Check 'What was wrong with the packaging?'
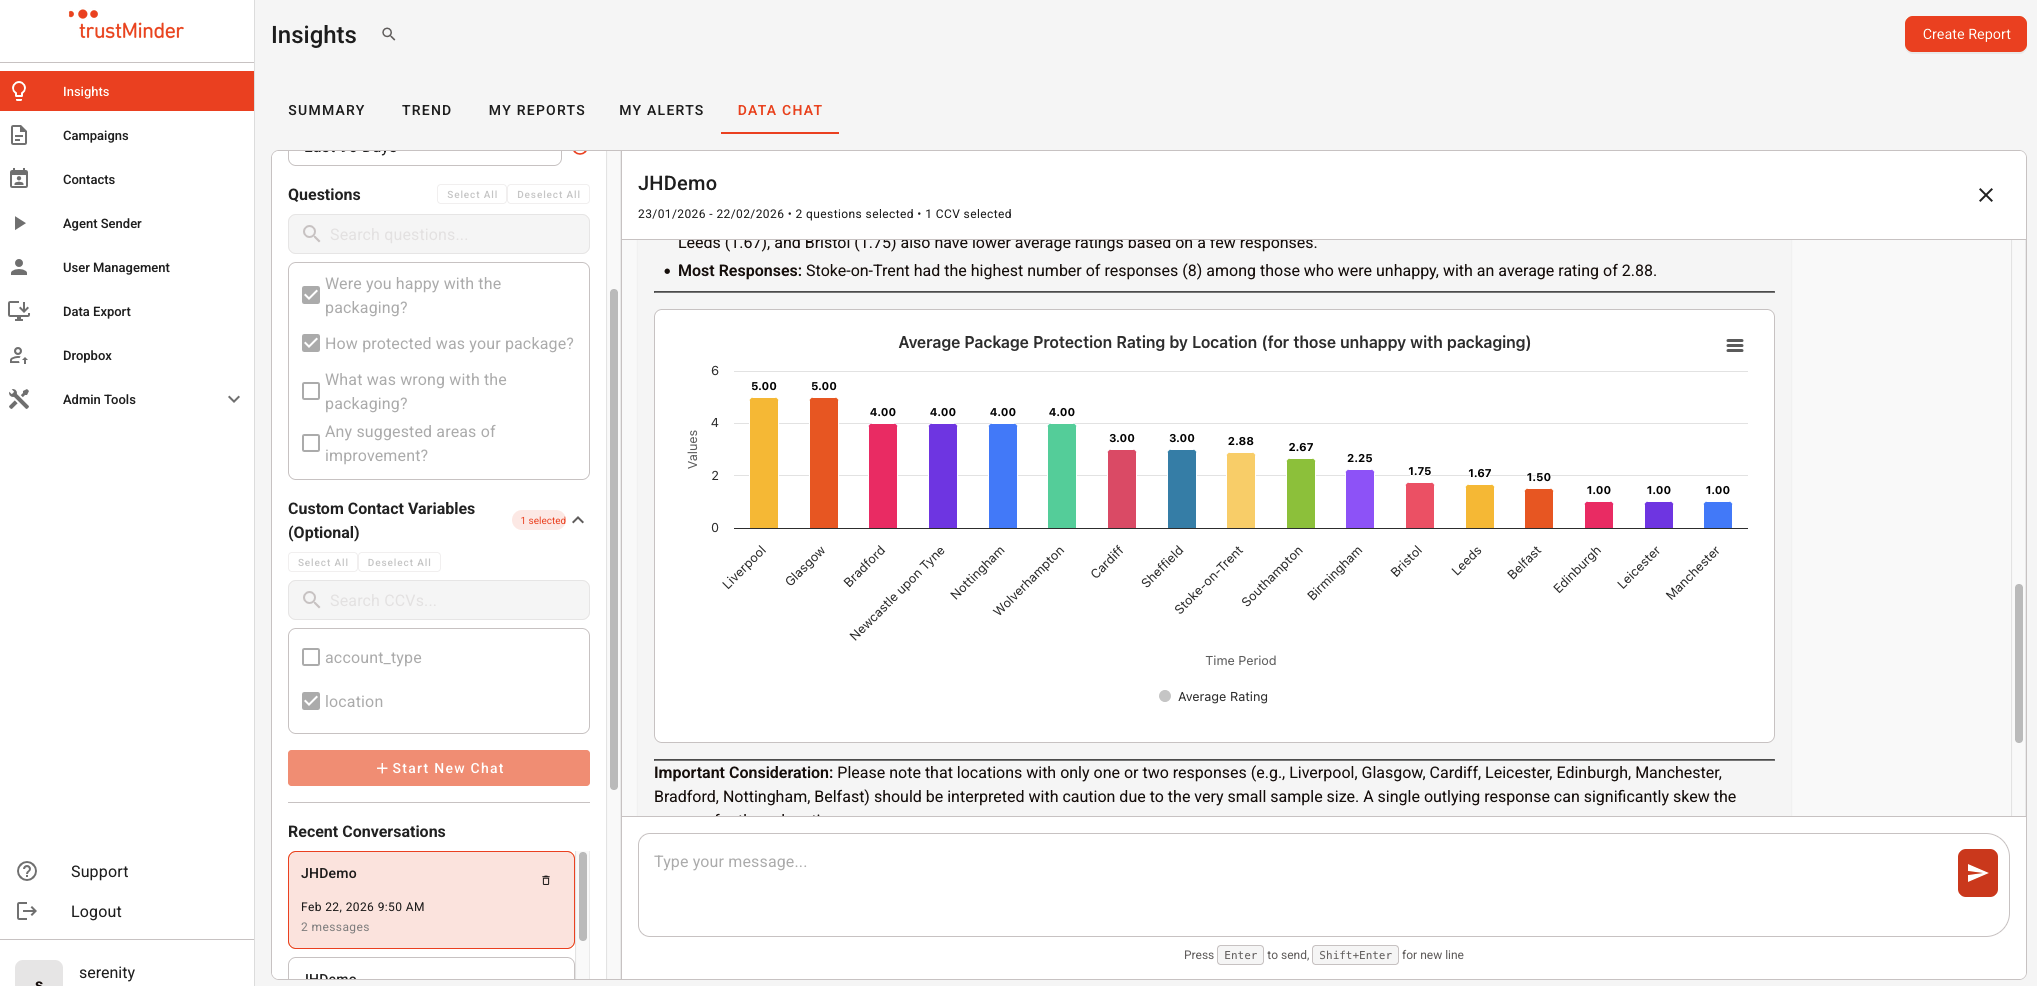Image resolution: width=2037 pixels, height=986 pixels. [x=311, y=391]
